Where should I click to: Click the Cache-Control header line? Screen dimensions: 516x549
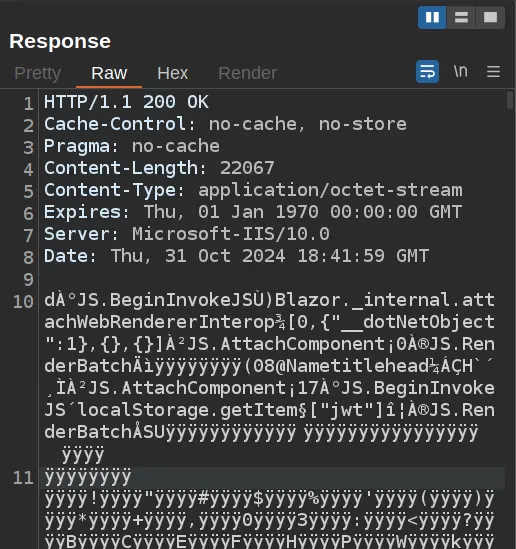[x=225, y=124]
